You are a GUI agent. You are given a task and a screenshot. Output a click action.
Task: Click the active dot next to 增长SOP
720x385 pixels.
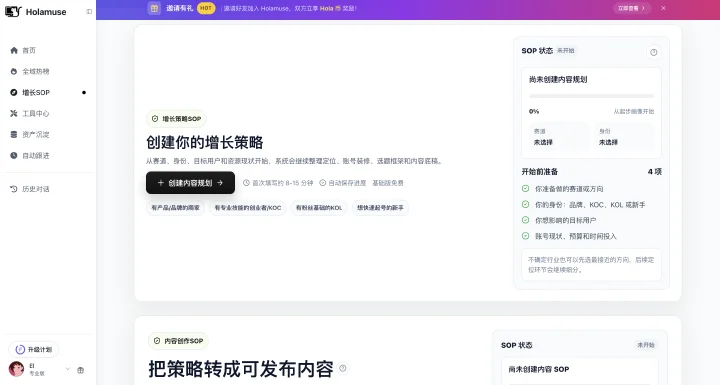84,93
